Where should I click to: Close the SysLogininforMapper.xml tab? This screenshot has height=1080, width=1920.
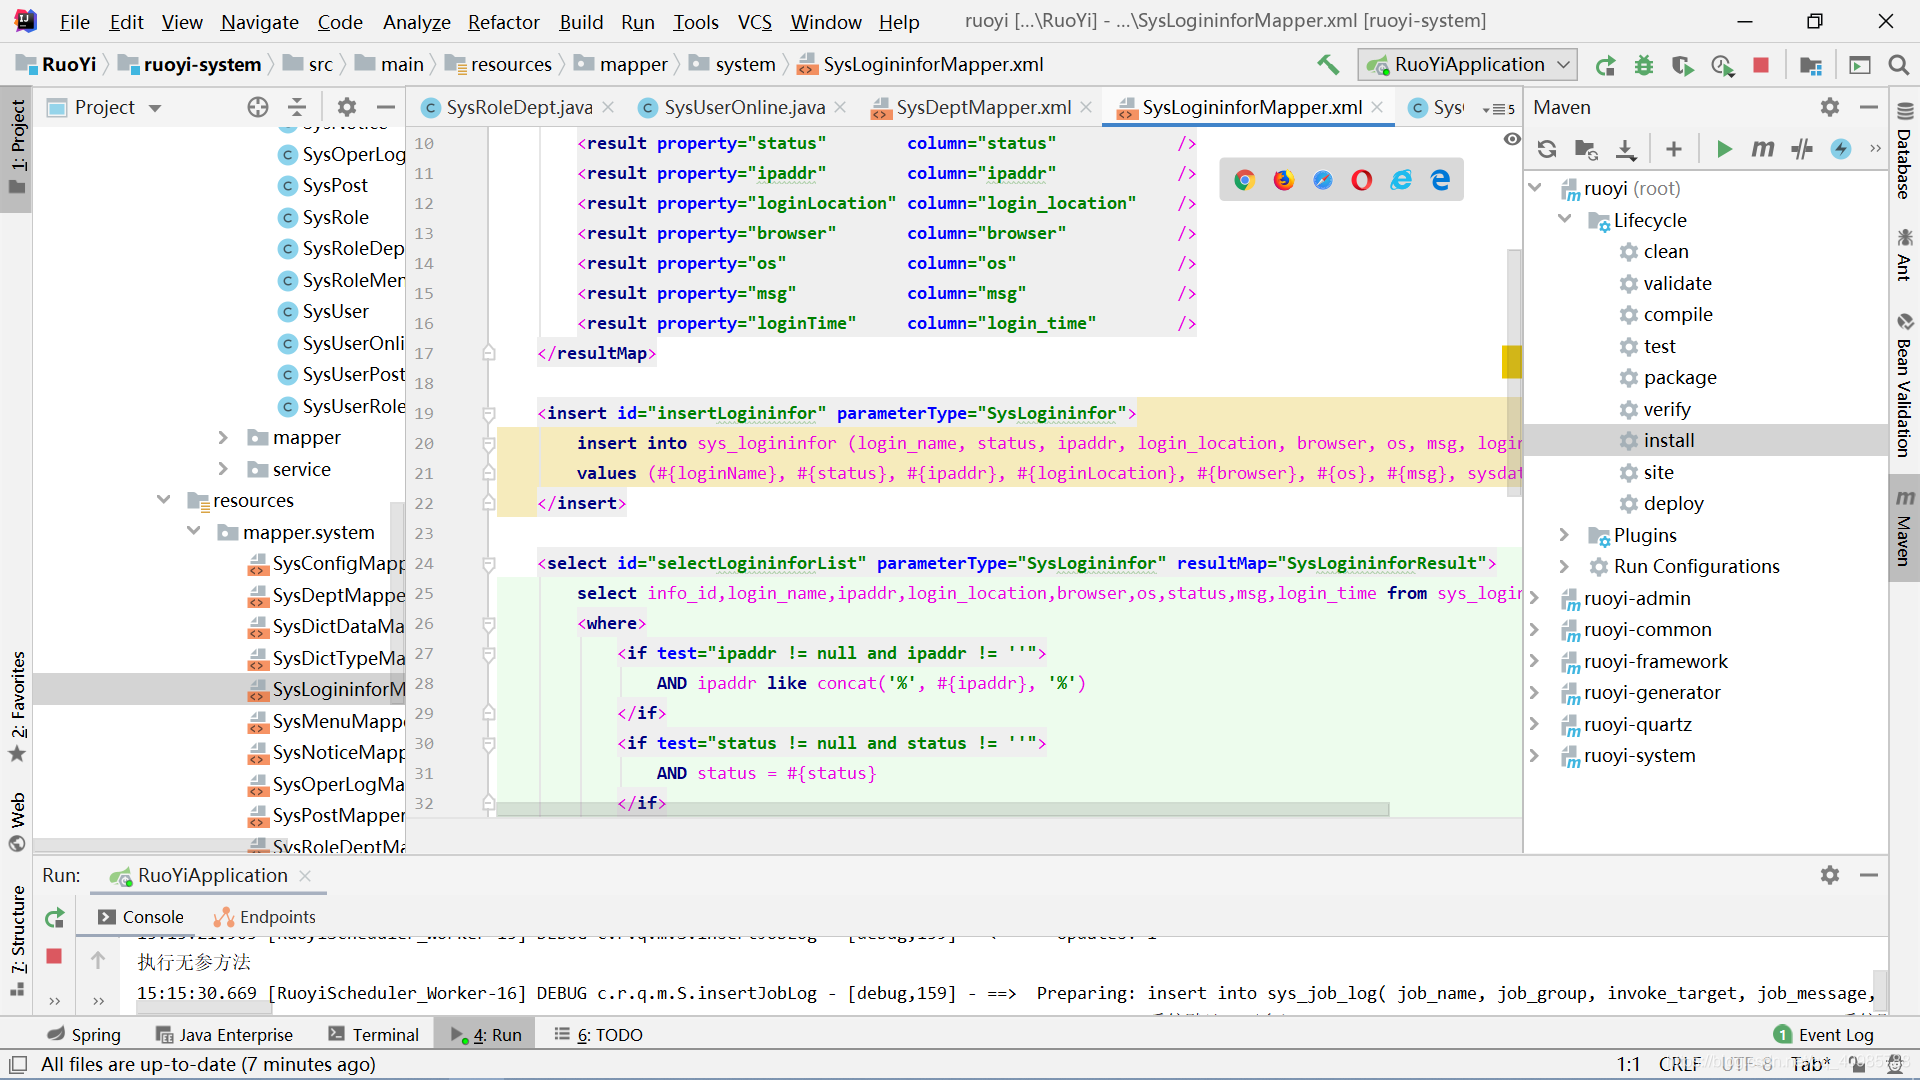[x=1378, y=107]
